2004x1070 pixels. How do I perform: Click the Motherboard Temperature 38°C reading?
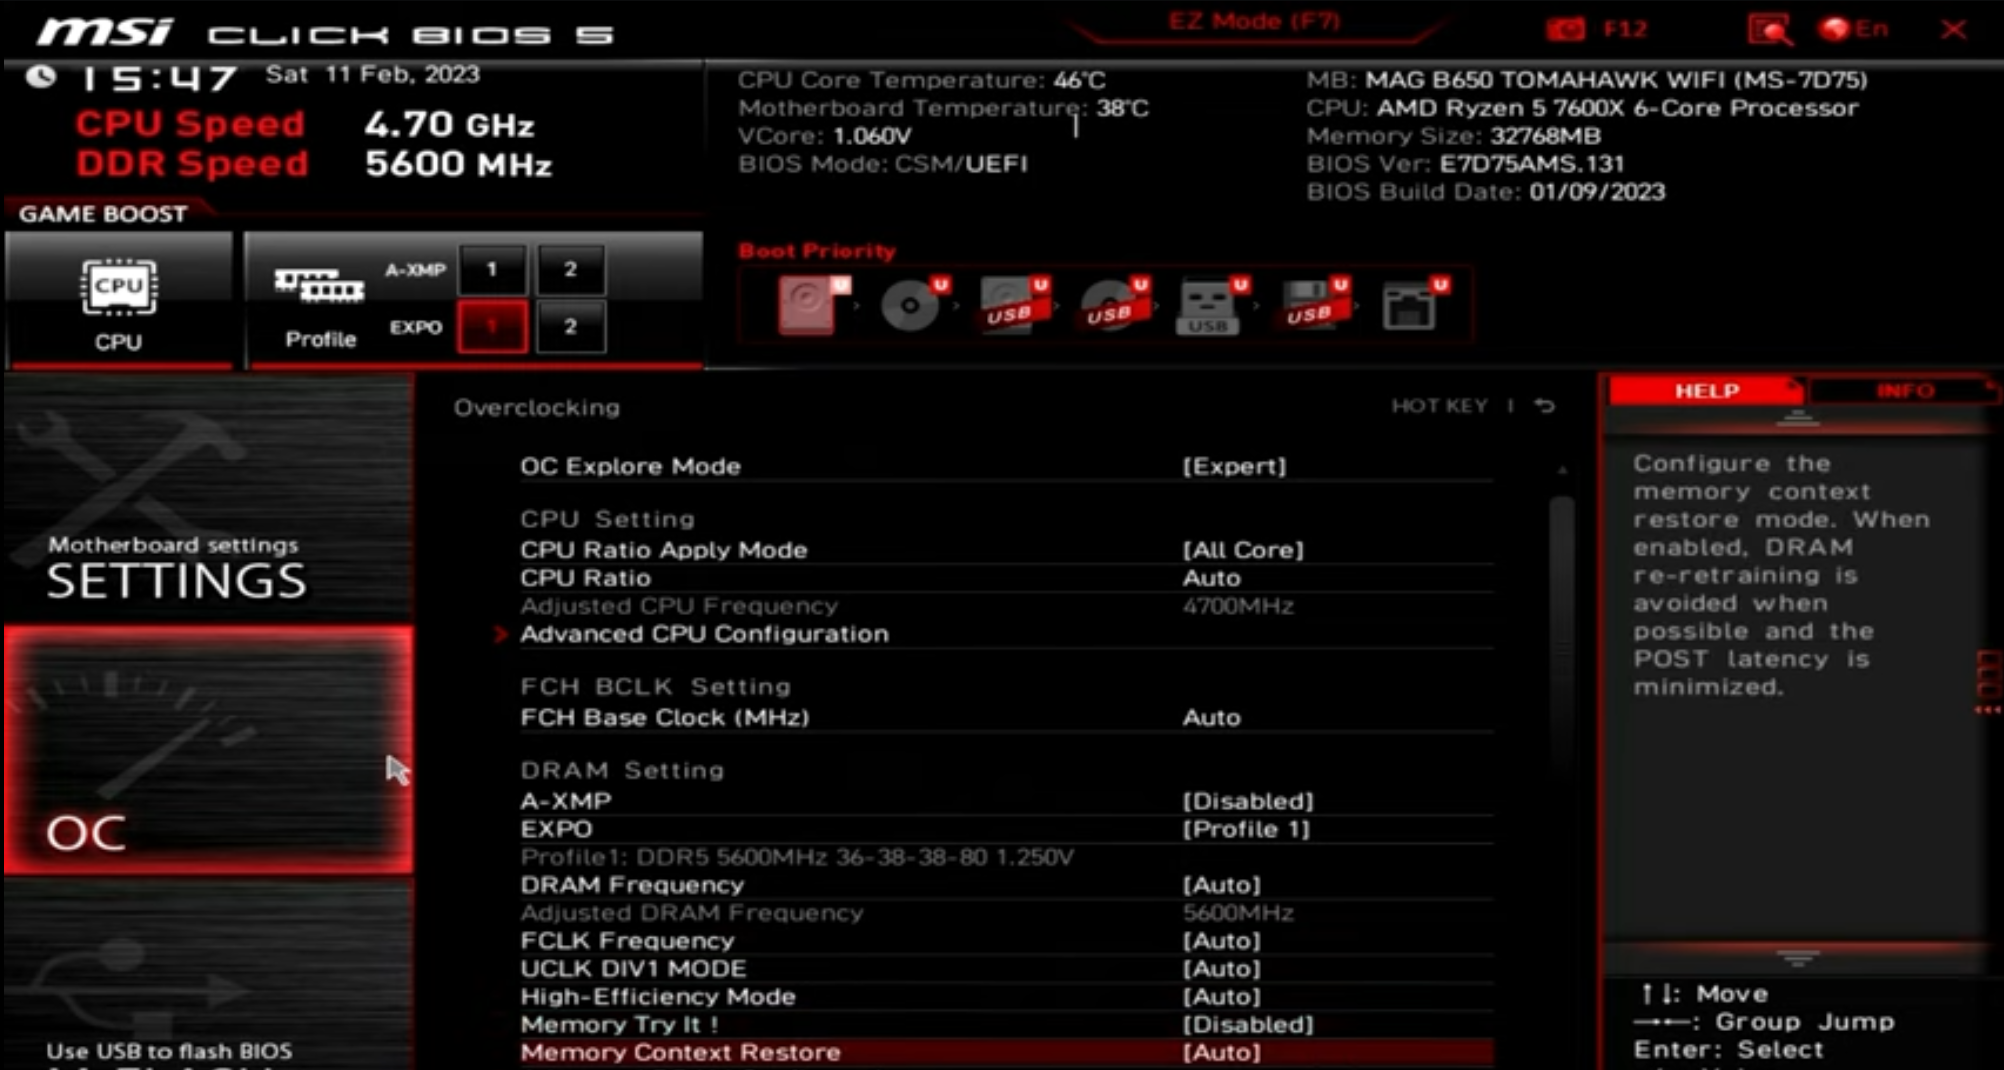pos(943,108)
